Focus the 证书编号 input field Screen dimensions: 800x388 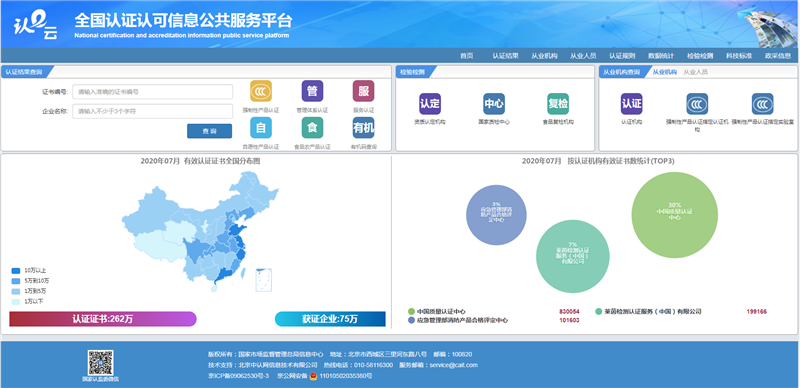pyautogui.click(x=153, y=92)
